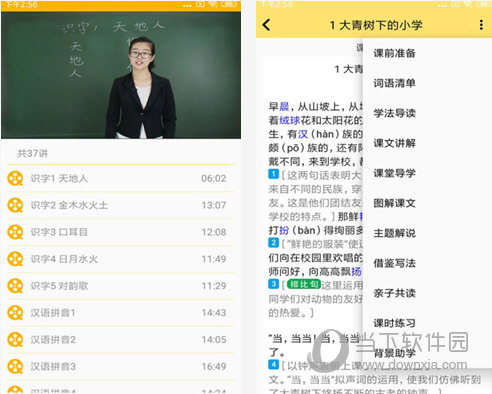
Task: Tap the blue linked character 汉
Action: [x=303, y=134]
